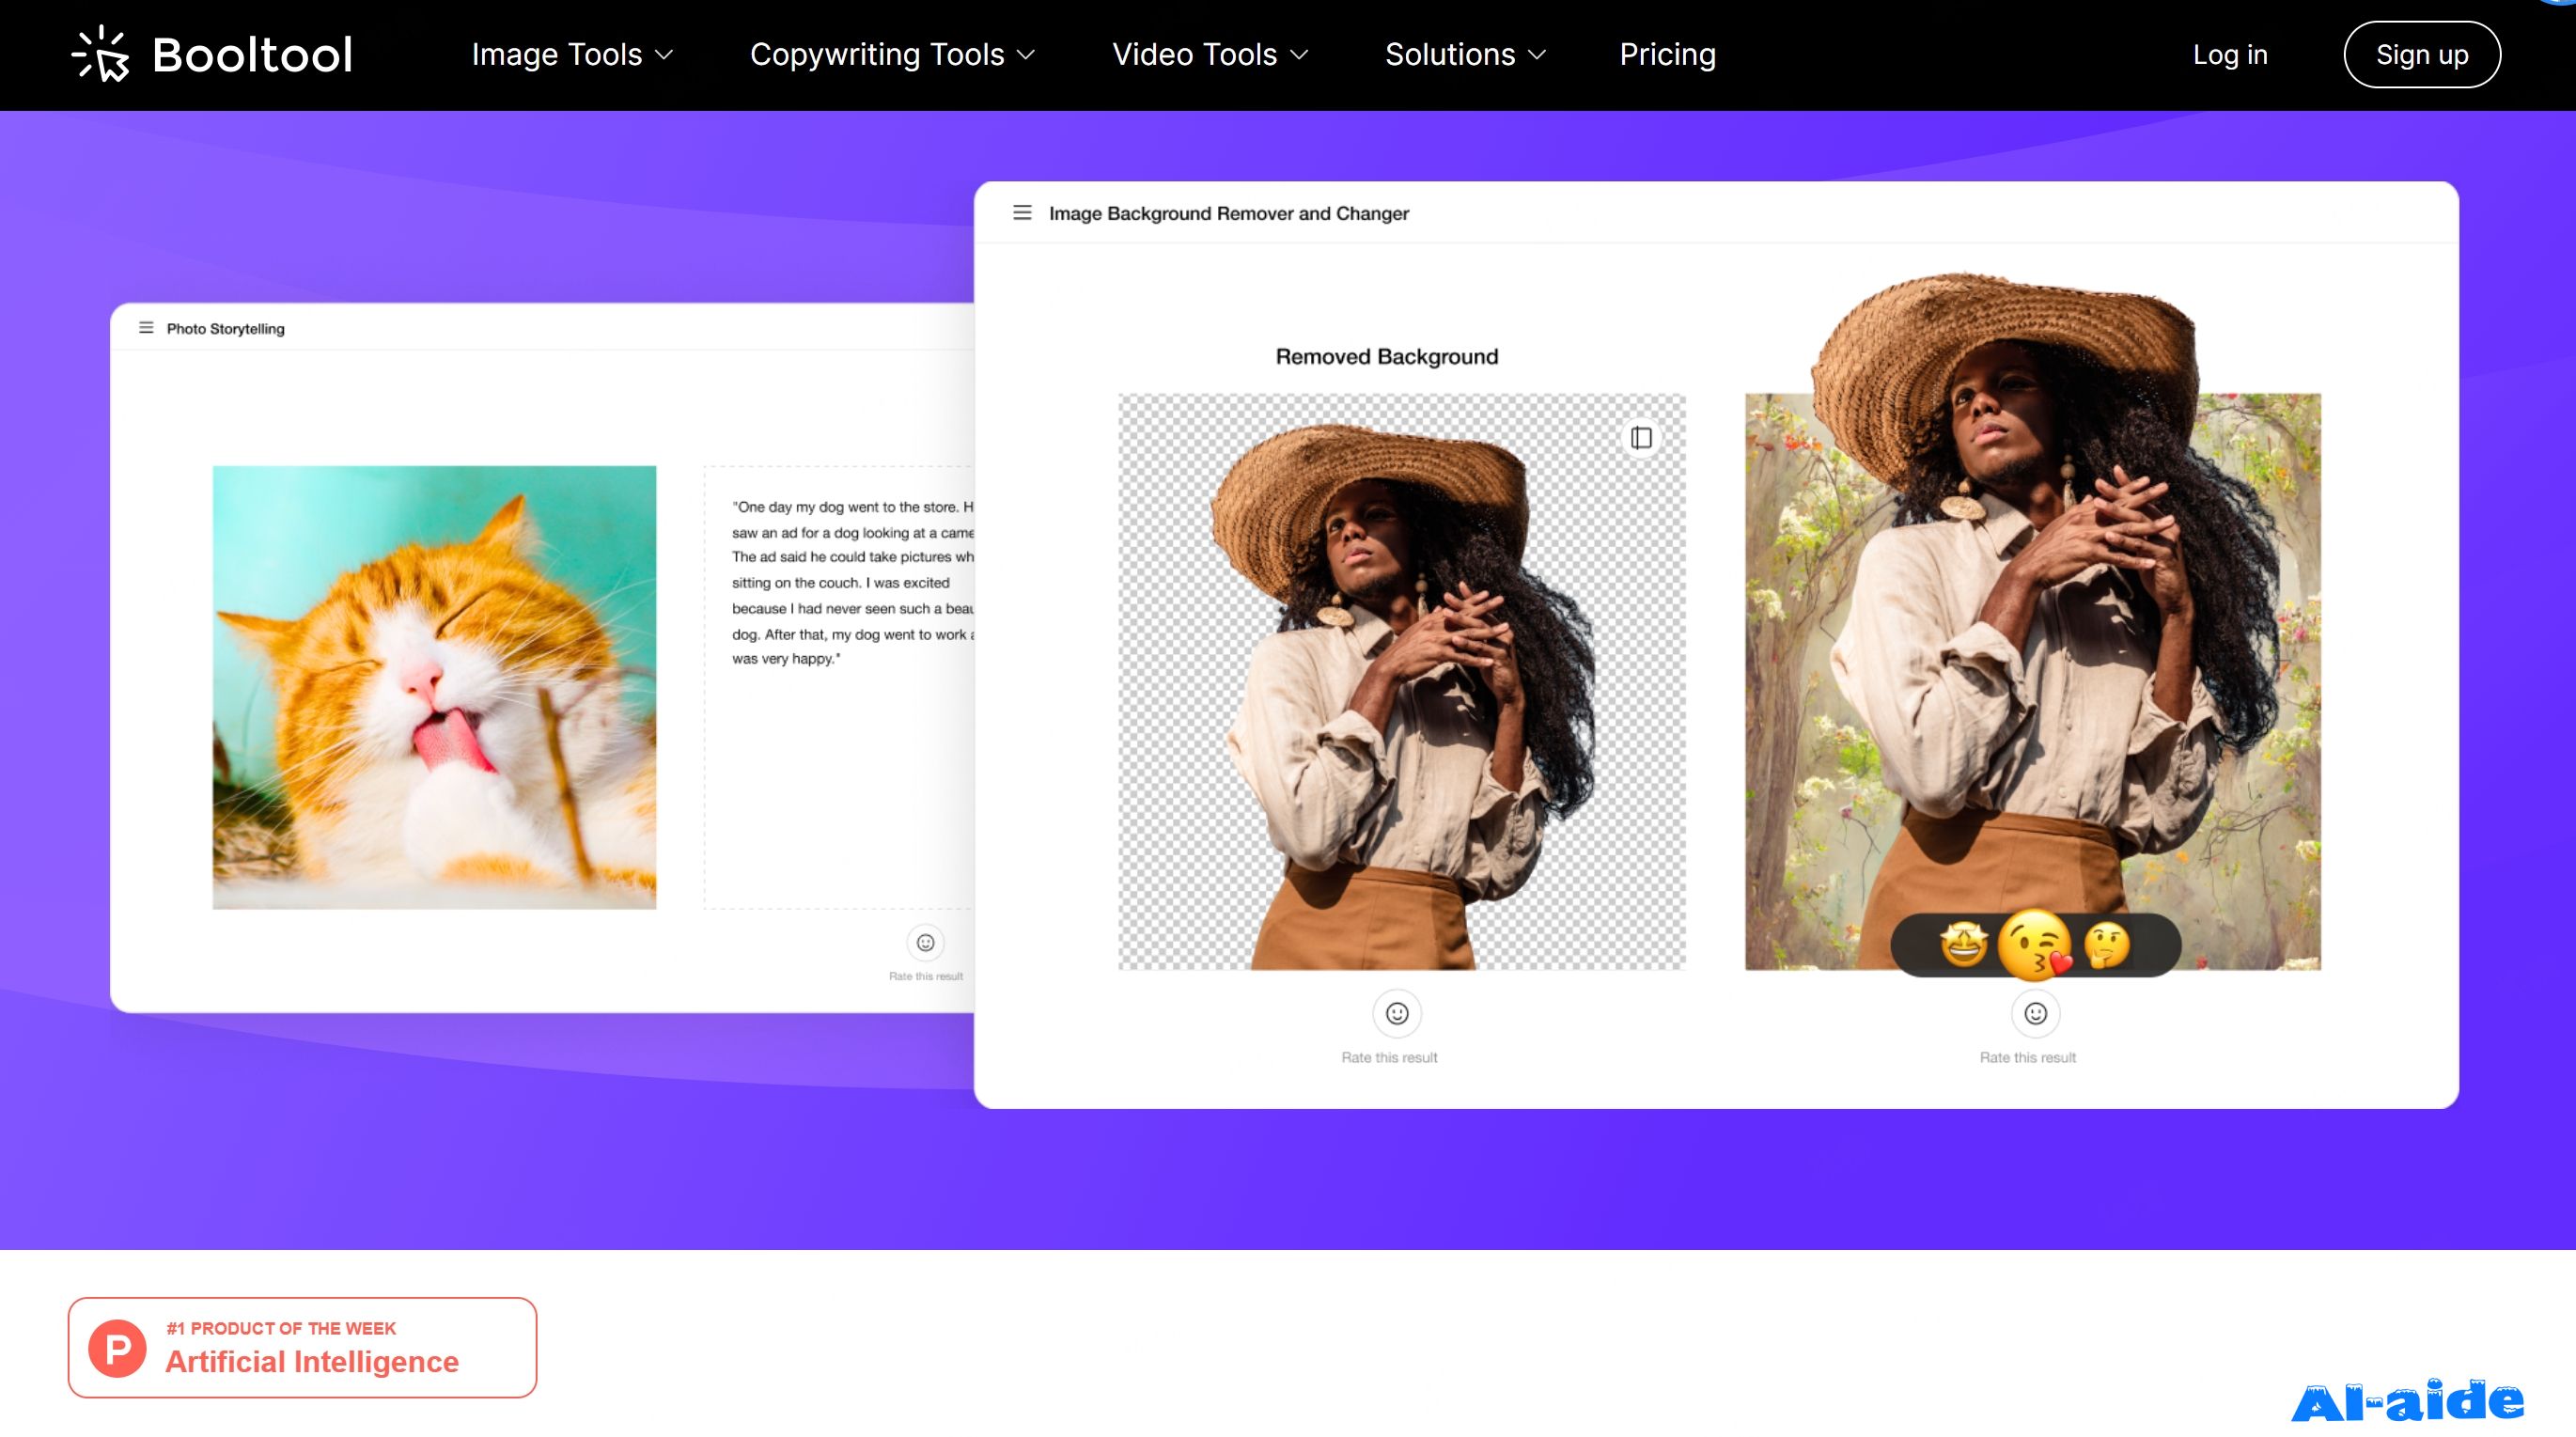Click the 'Photo Storytelling' panel title
Screen dimensions: 2576x1437
(225, 329)
